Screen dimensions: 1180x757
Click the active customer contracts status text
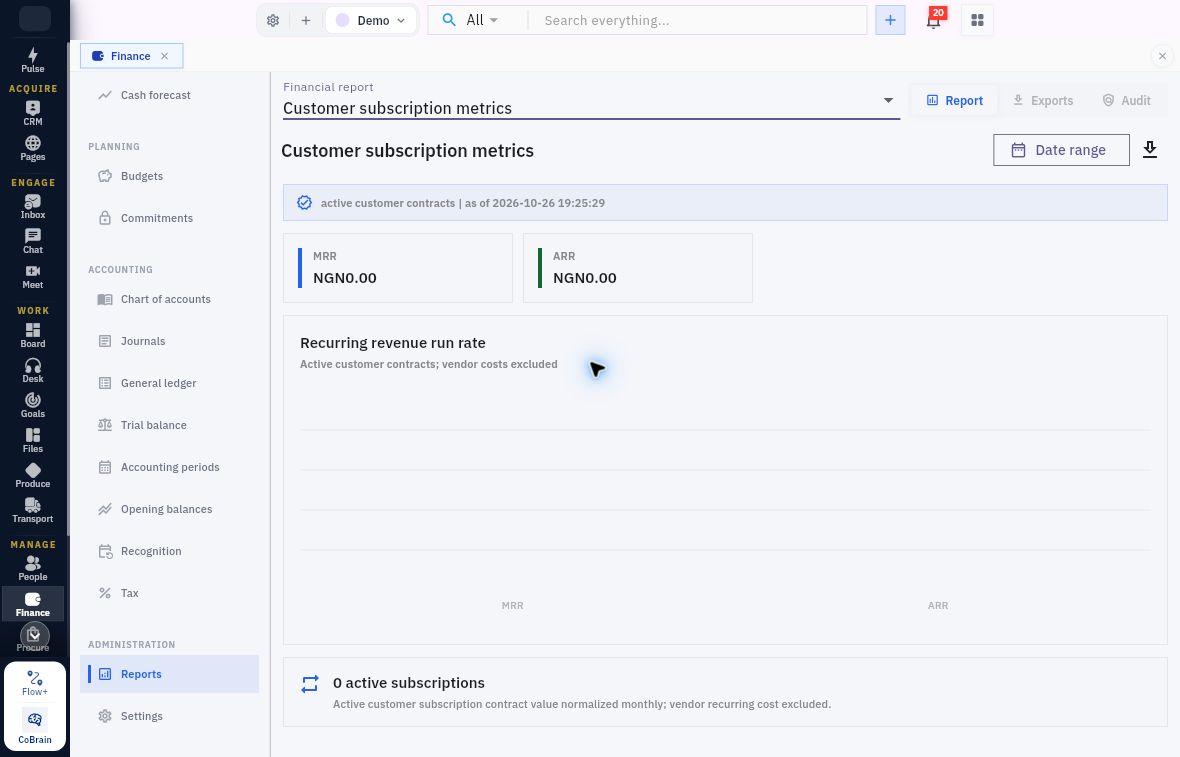[x=463, y=203]
